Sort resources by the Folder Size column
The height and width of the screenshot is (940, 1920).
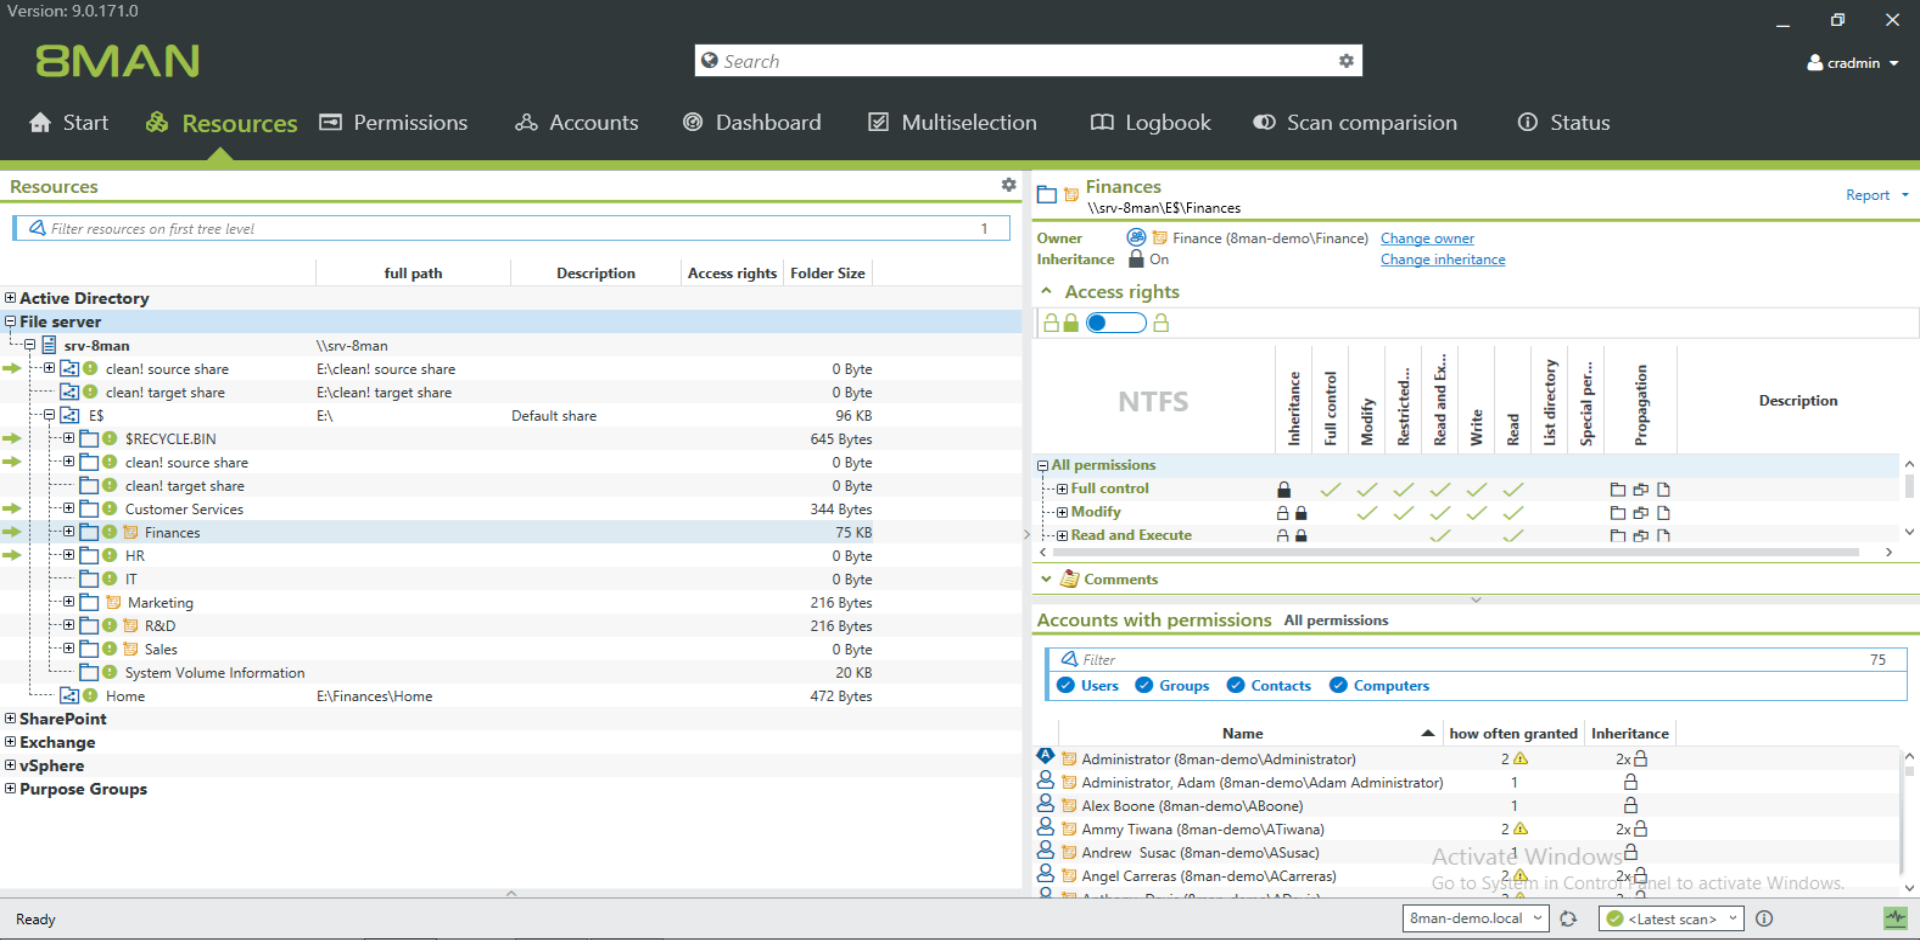pos(827,273)
